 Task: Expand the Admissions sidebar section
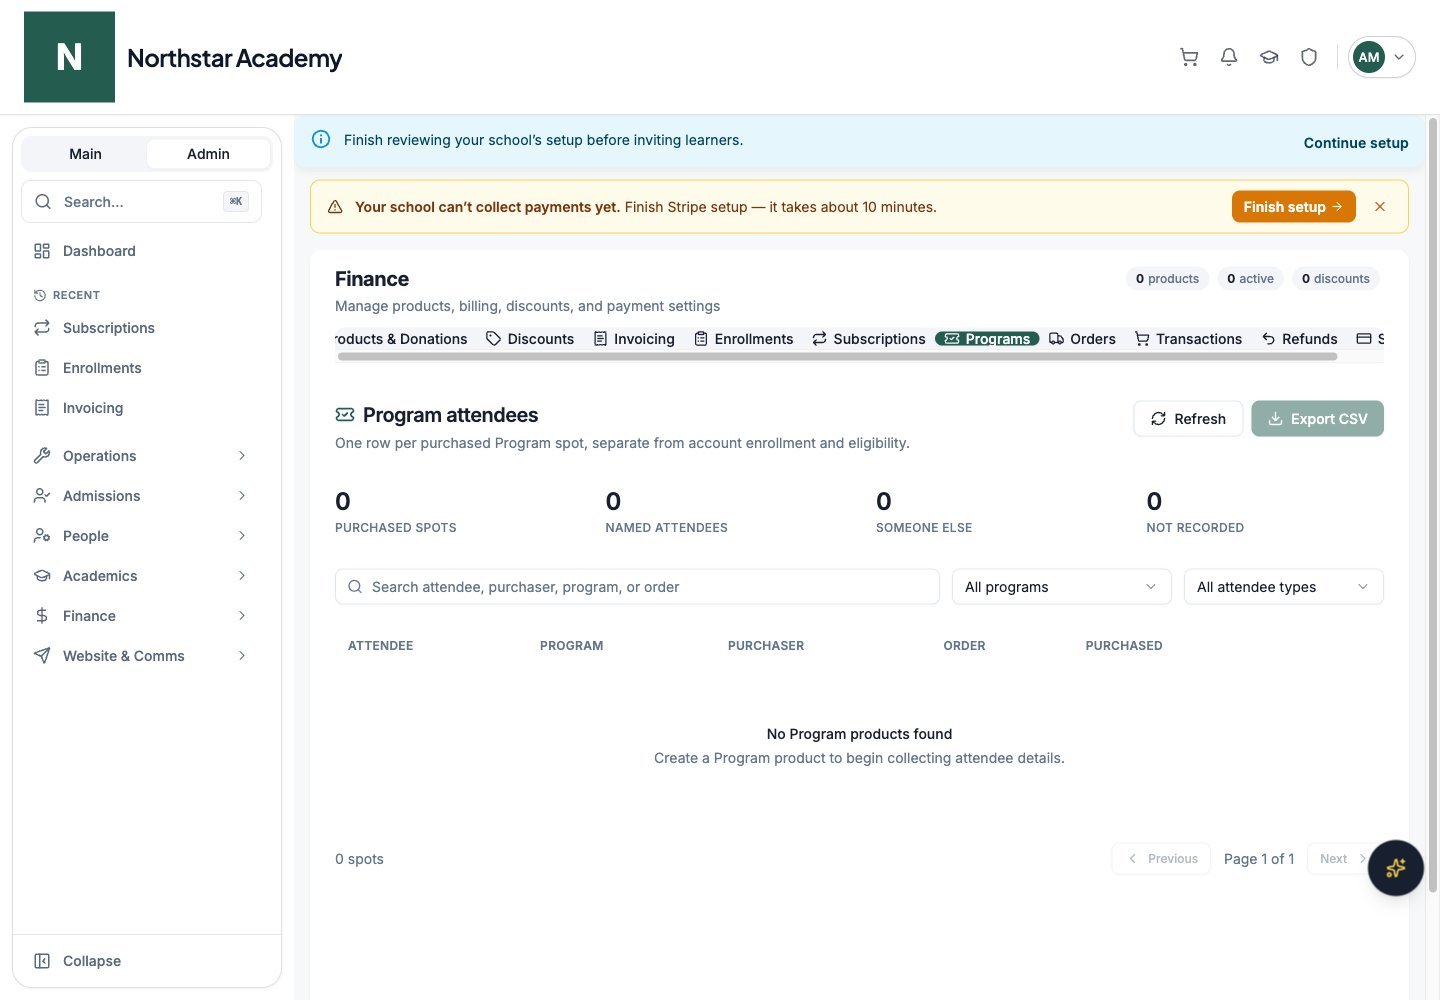coord(141,496)
